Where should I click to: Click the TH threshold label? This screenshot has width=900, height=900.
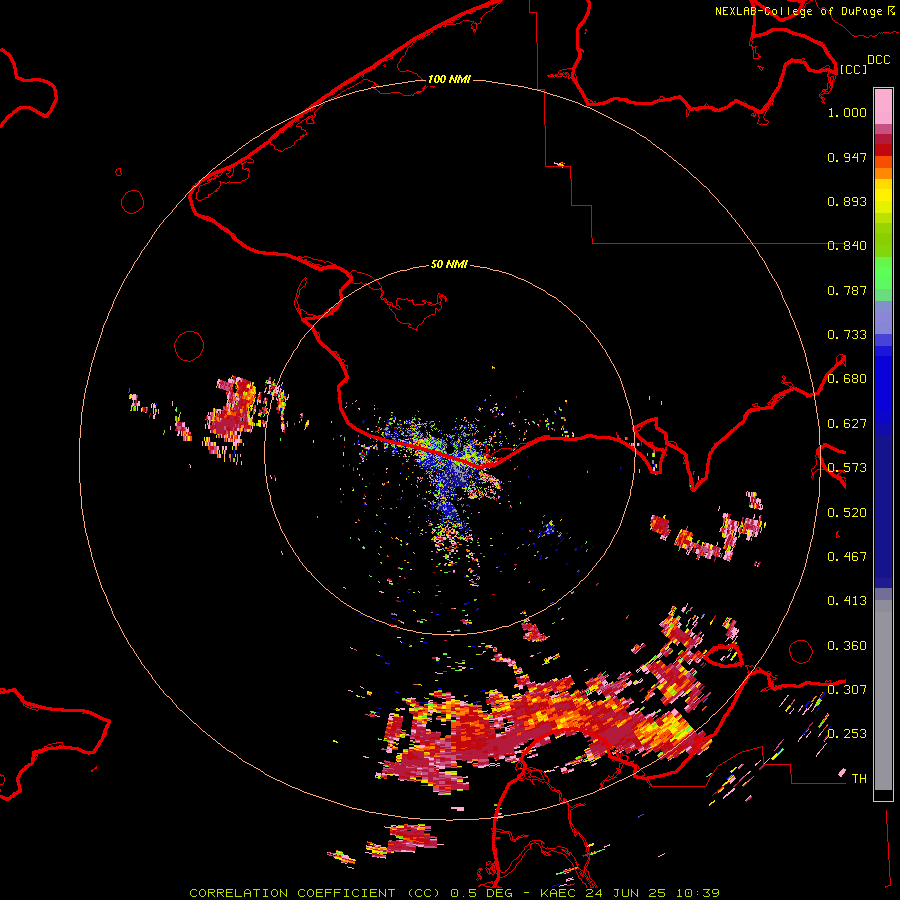[x=859, y=779]
